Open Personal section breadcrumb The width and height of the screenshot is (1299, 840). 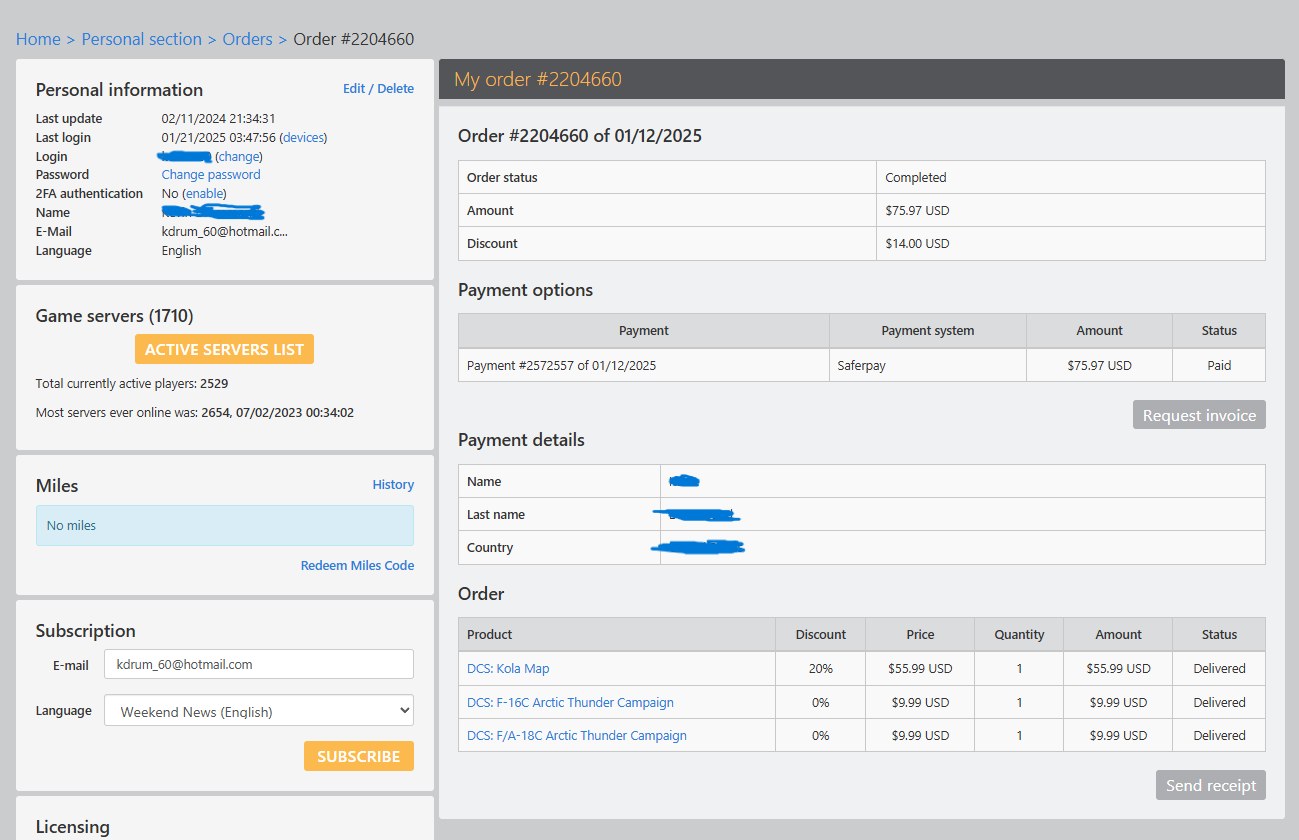coord(142,39)
